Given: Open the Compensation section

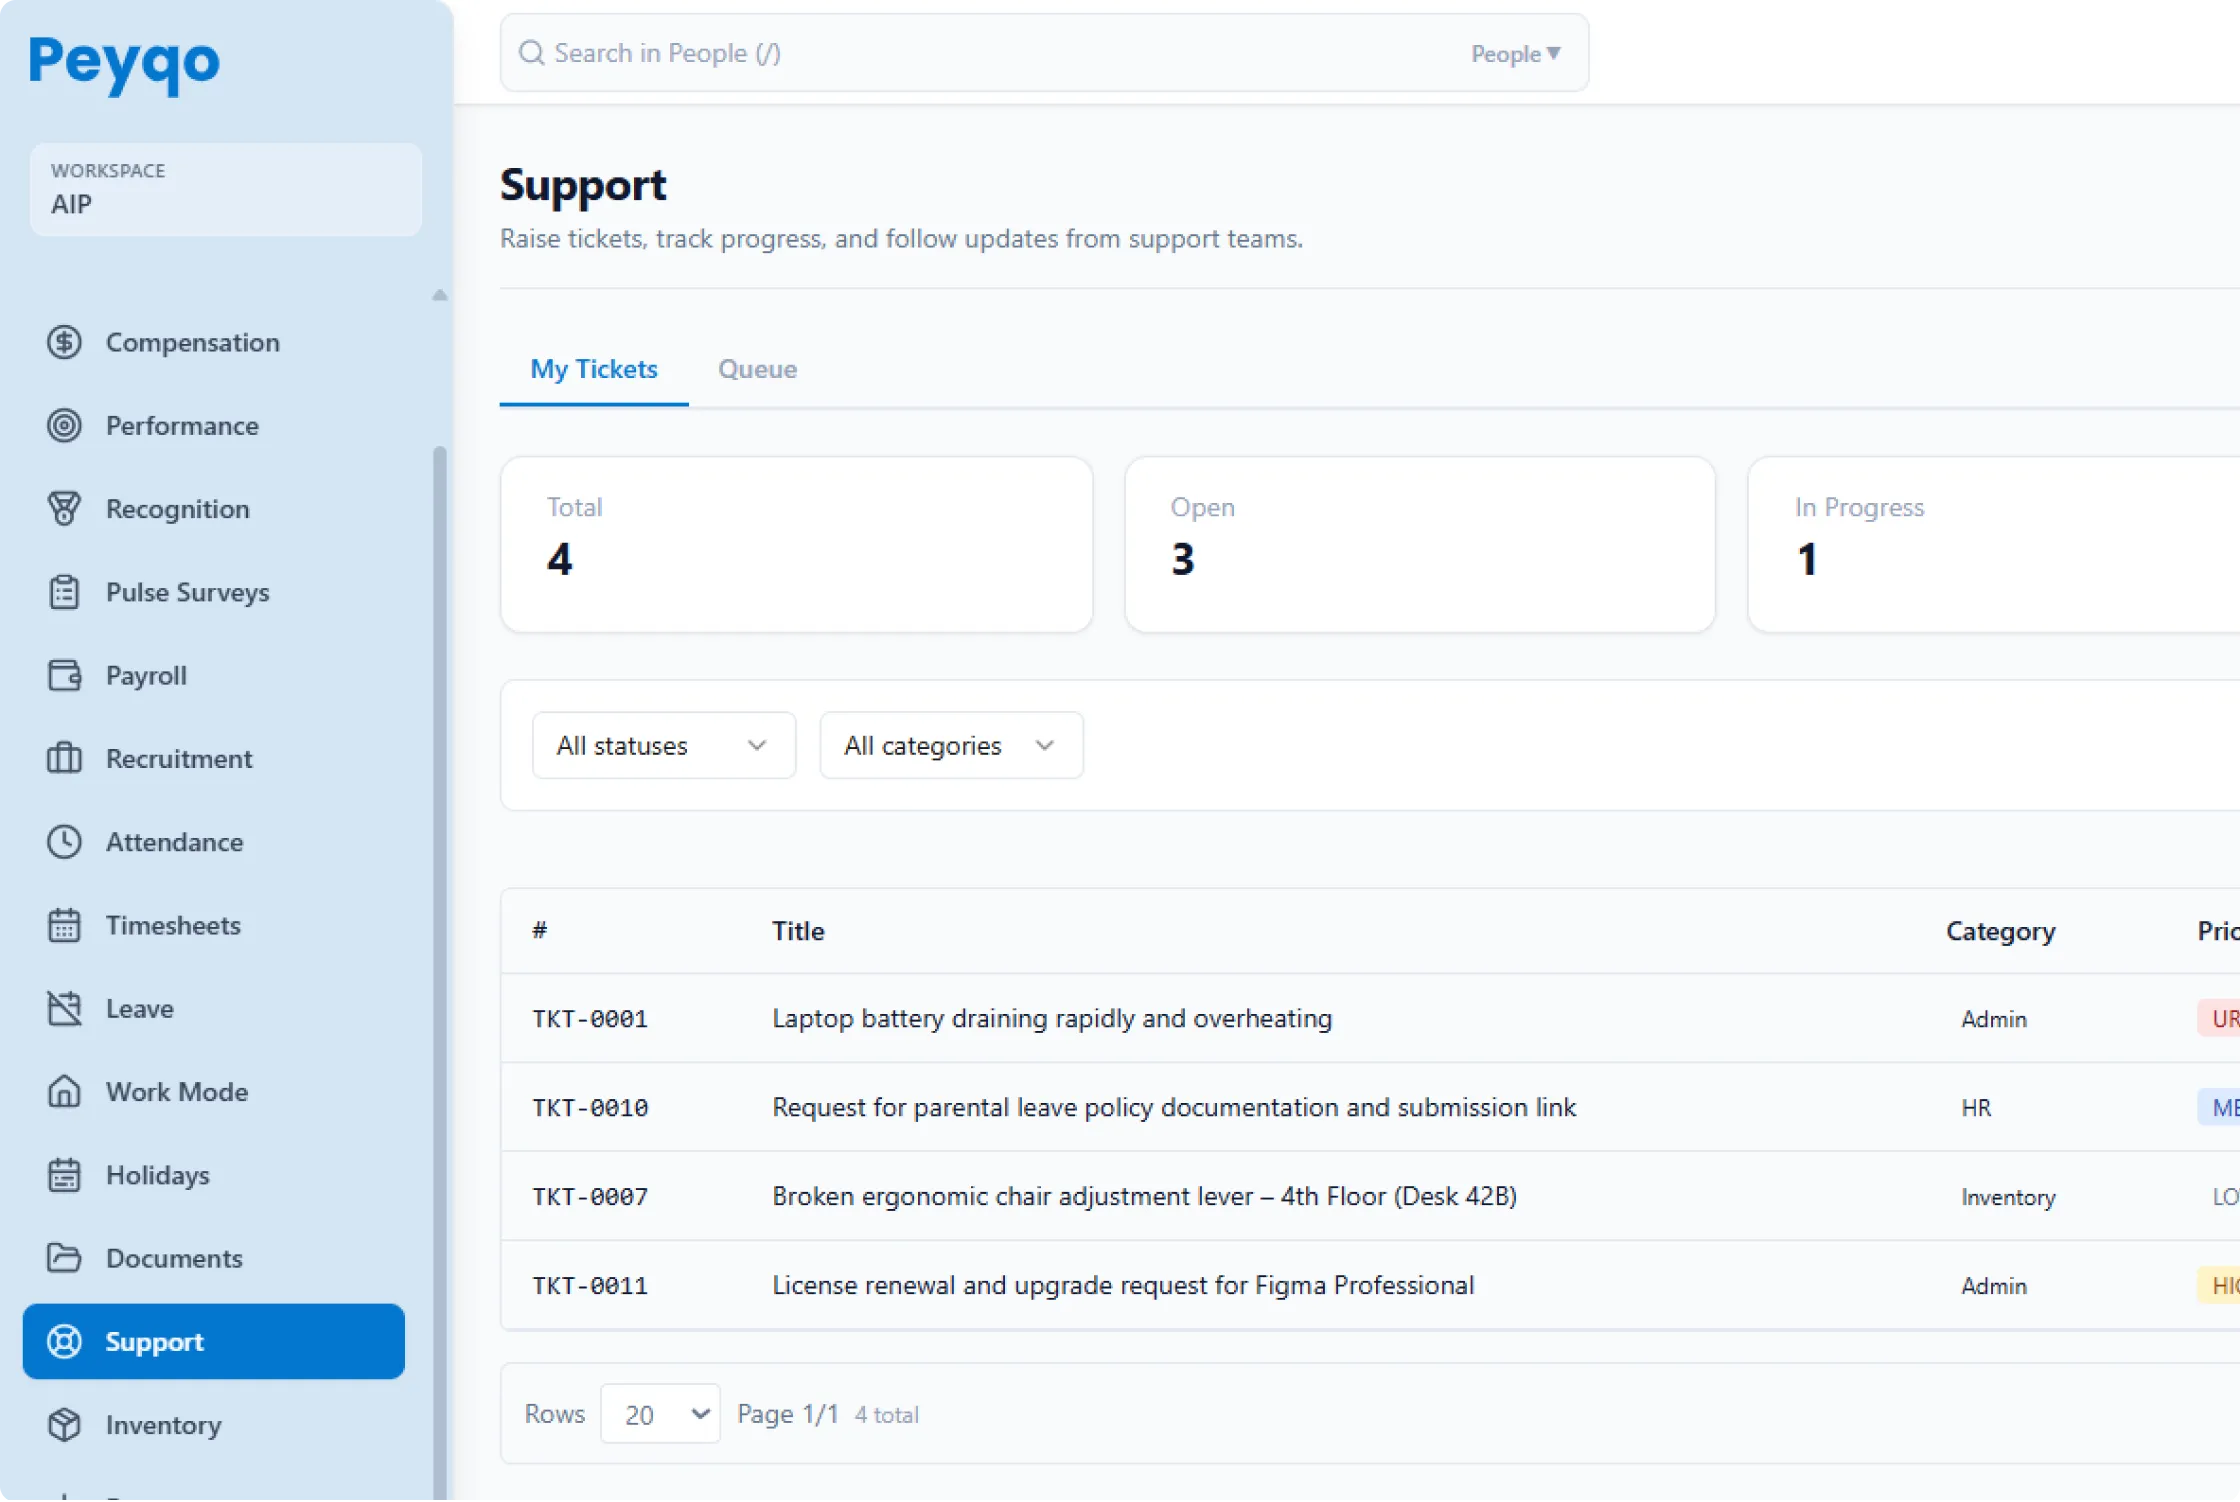Looking at the screenshot, I should (213, 342).
